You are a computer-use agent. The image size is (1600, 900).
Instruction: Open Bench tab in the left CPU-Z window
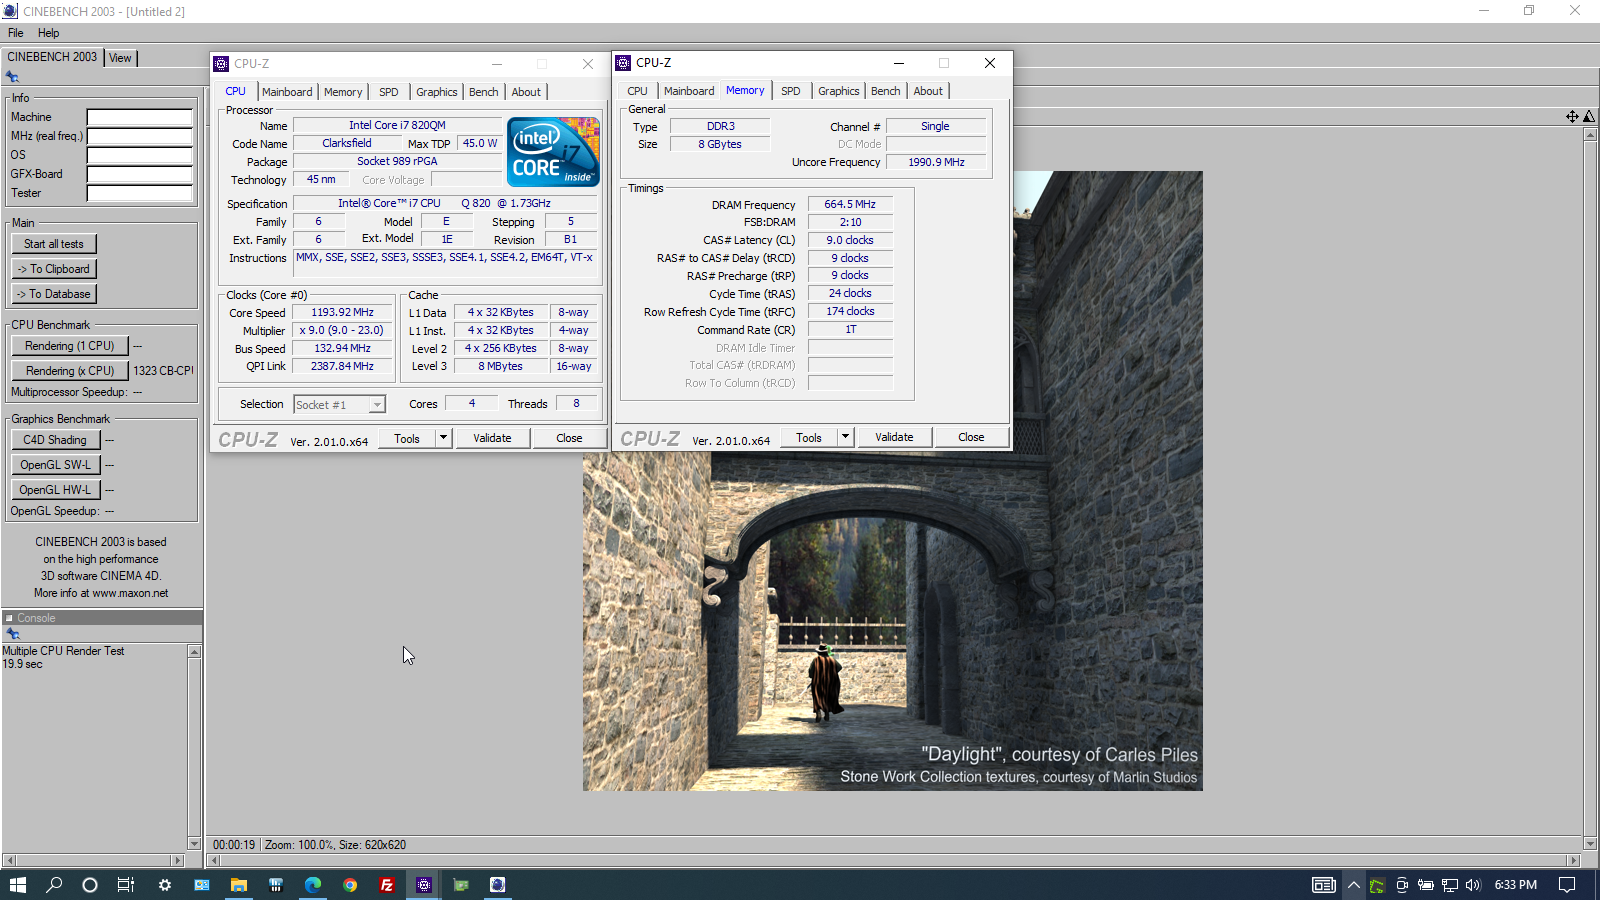483,92
